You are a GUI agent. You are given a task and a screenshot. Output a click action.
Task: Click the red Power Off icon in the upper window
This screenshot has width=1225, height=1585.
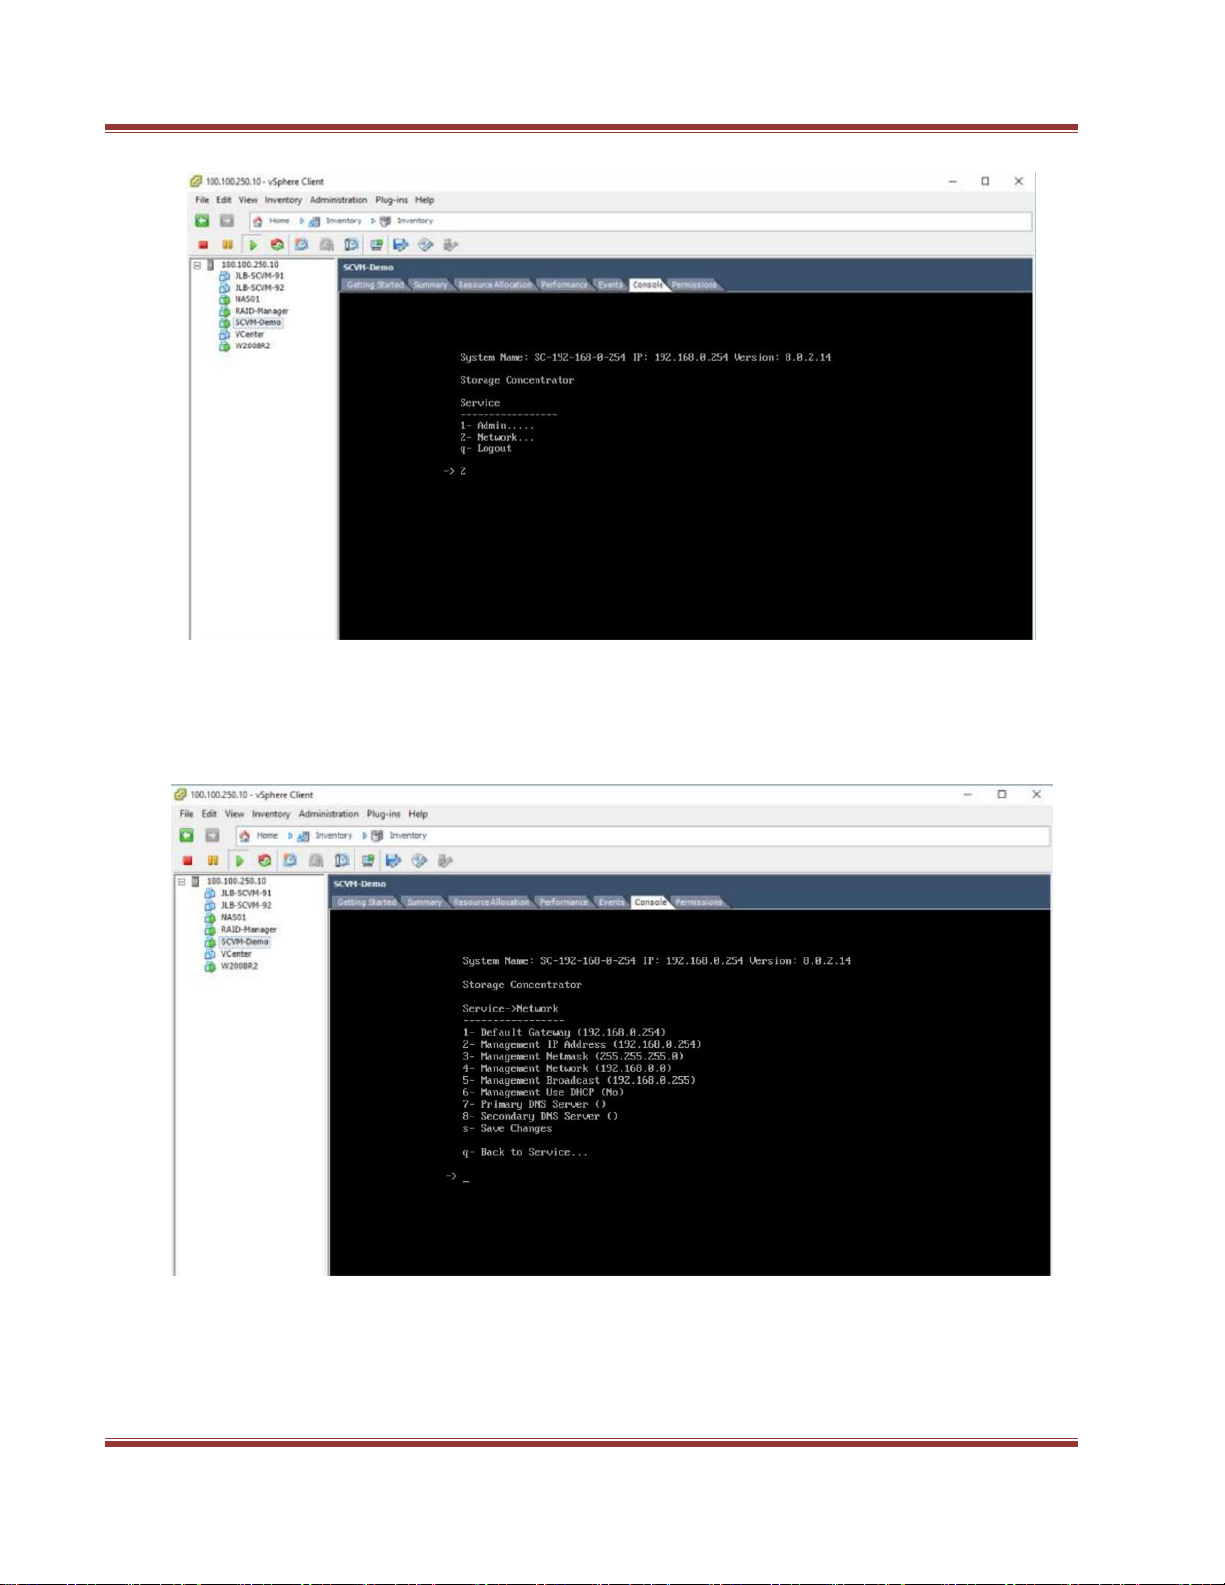pos(203,245)
